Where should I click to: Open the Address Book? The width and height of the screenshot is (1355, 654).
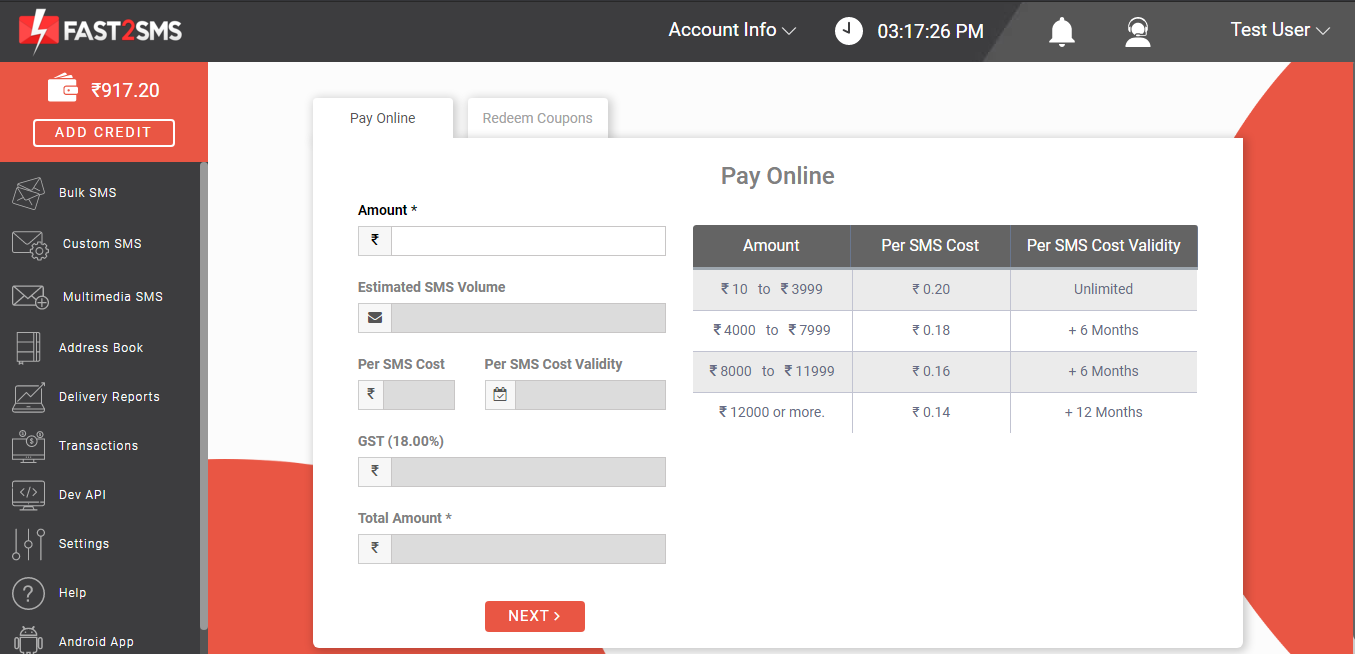pos(101,347)
